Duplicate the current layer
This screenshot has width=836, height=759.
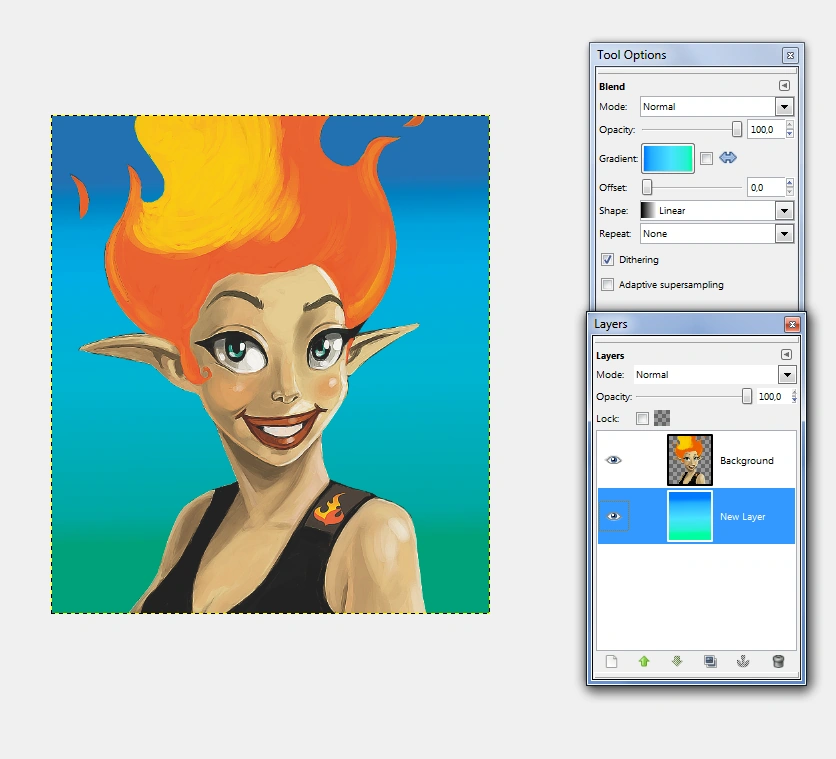click(x=710, y=661)
